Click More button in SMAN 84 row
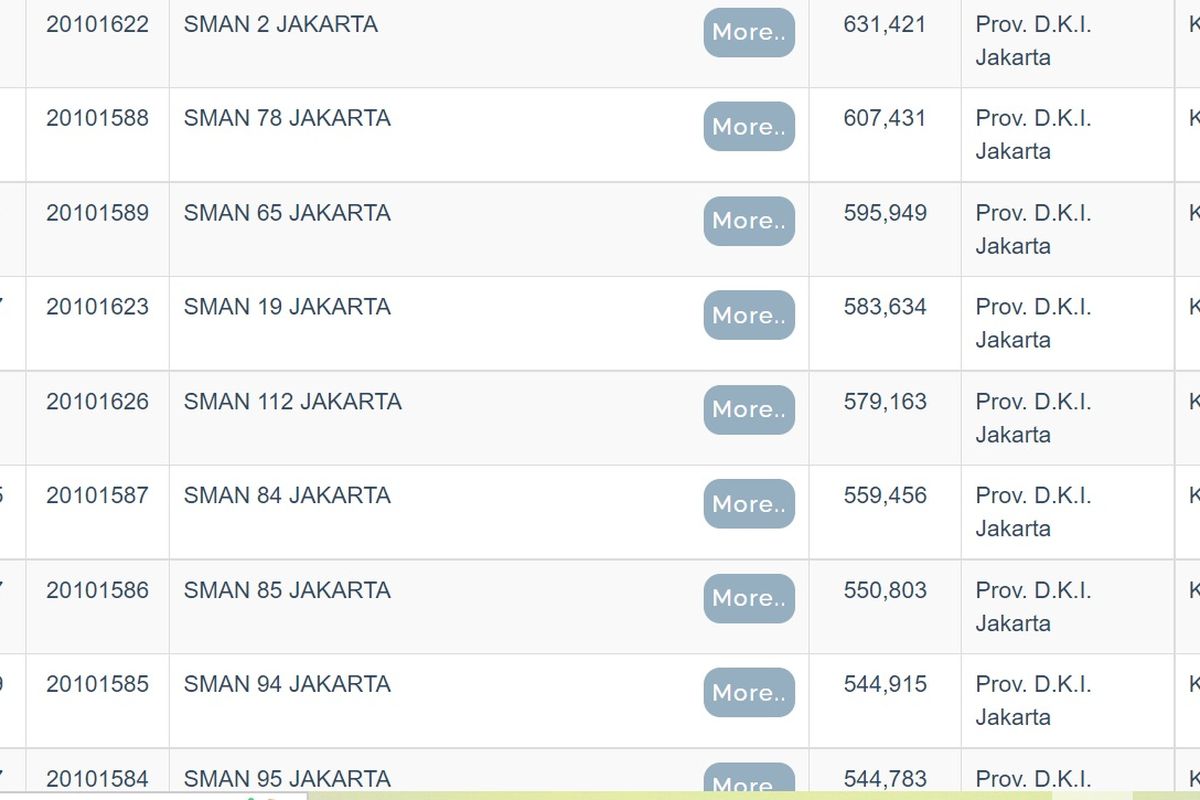Image resolution: width=1200 pixels, height=800 pixels. click(x=749, y=504)
